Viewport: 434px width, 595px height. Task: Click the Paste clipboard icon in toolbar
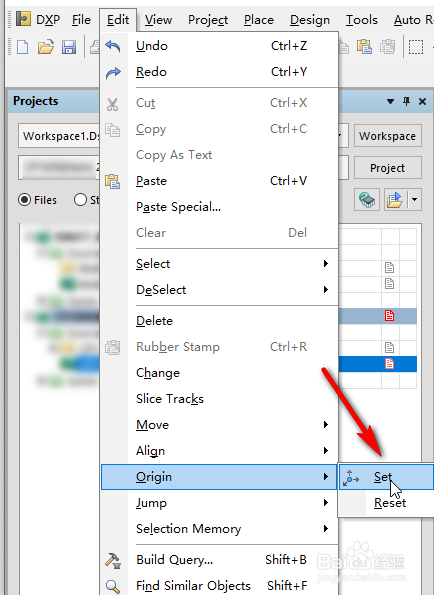tap(364, 47)
